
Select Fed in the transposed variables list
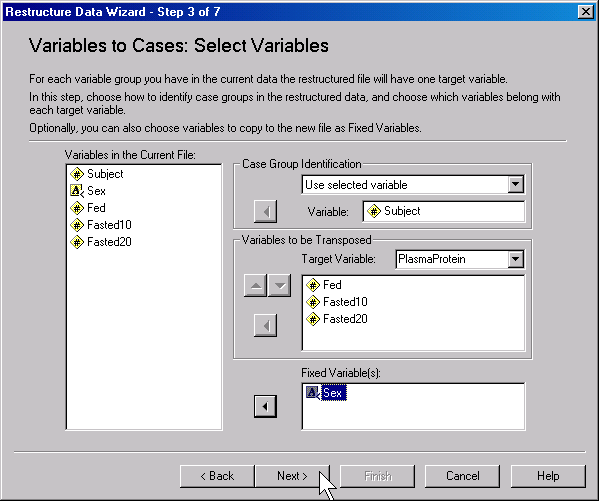pyautogui.click(x=324, y=285)
